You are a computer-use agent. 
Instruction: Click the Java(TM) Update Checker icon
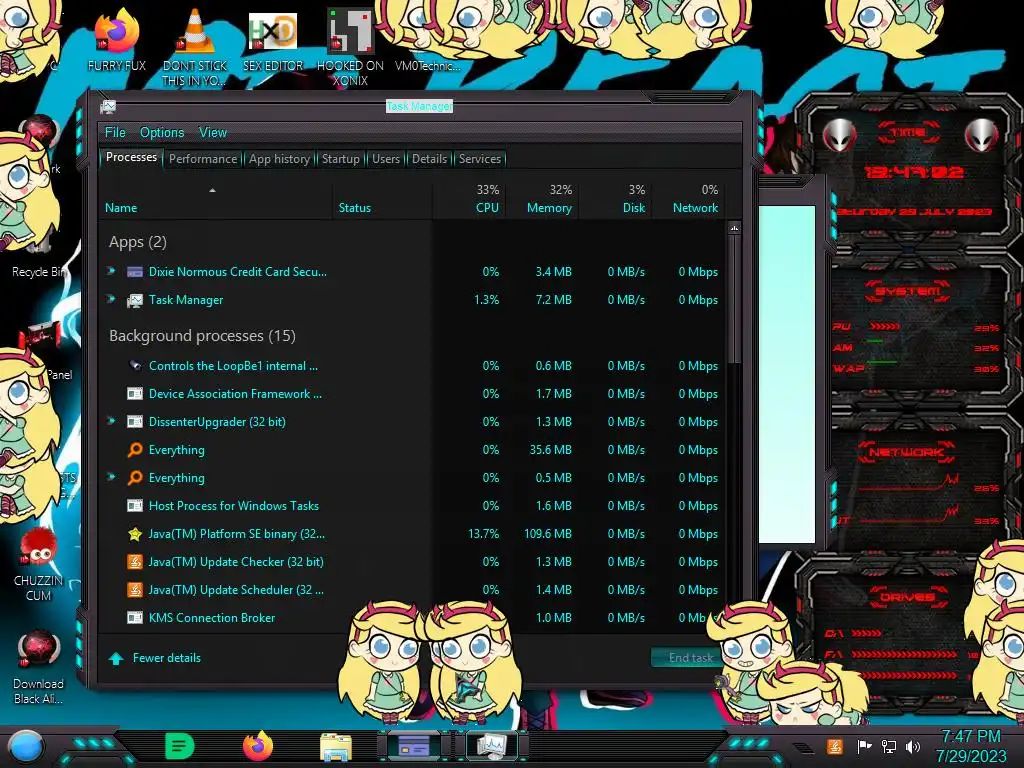click(x=135, y=562)
